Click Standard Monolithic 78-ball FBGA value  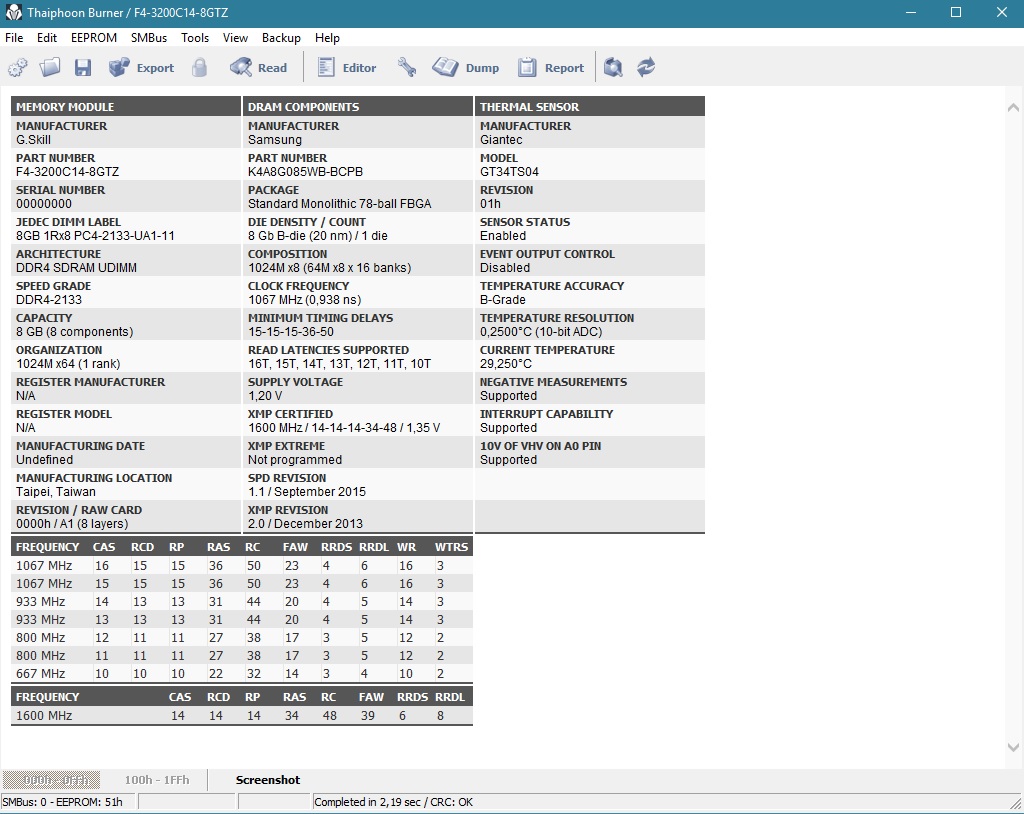340,204
